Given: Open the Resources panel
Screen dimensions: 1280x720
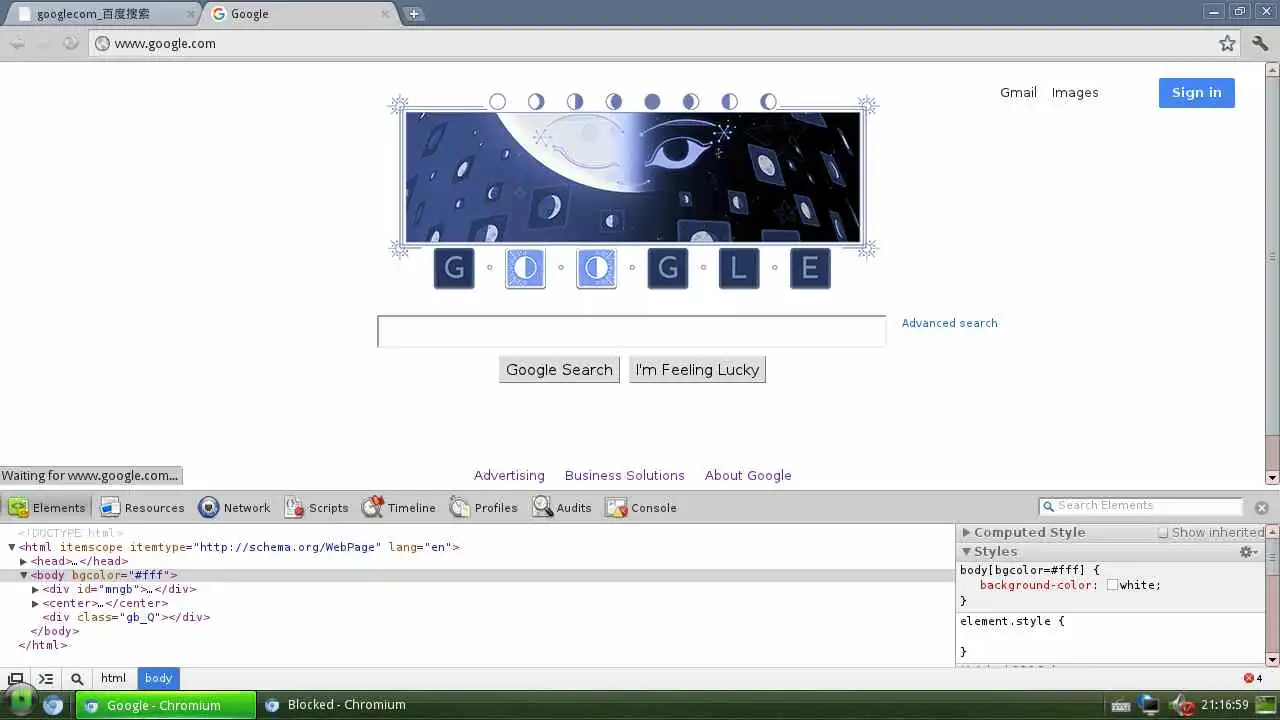Looking at the screenshot, I should [x=142, y=507].
